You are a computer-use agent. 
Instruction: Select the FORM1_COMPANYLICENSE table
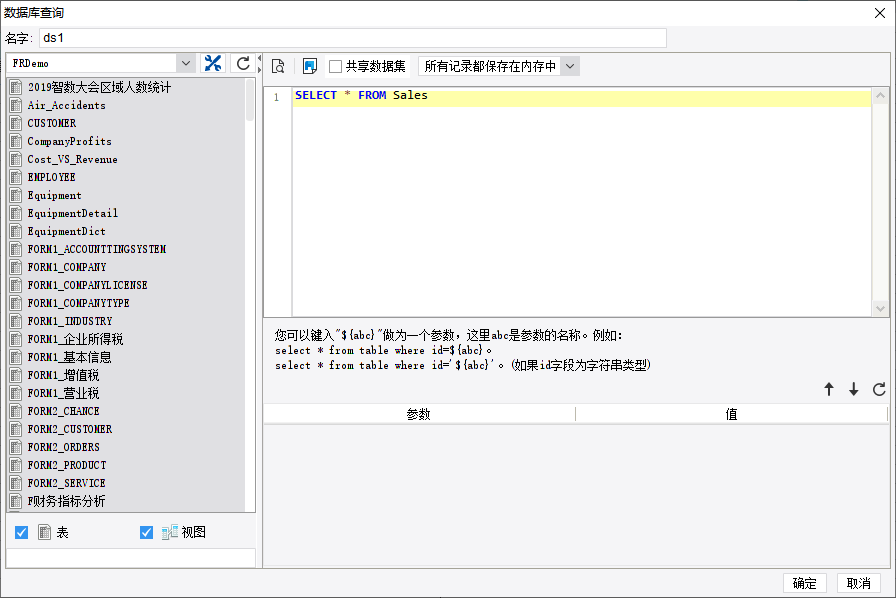87,285
